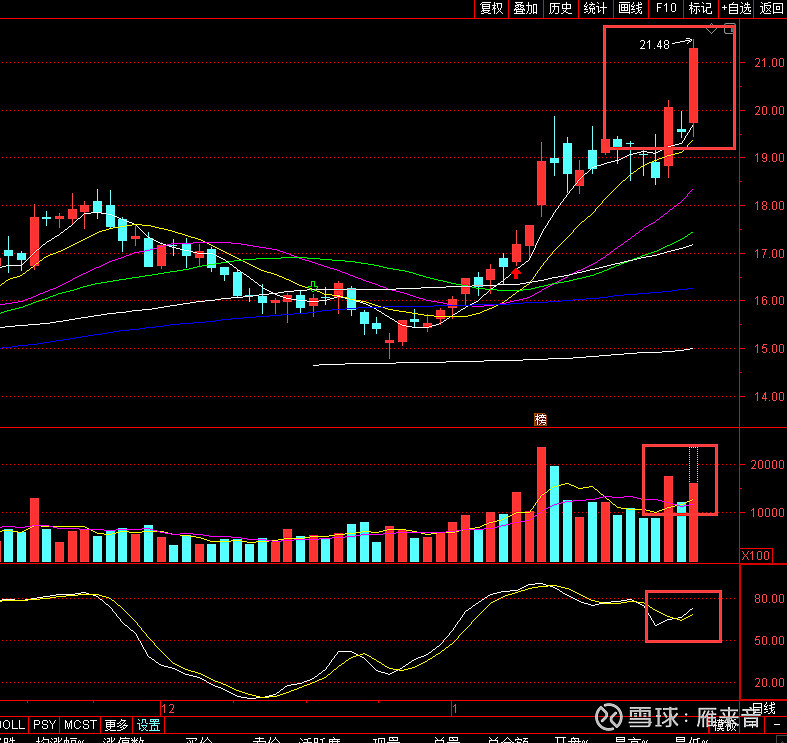Image resolution: width=787 pixels, height=743 pixels.
Task: Click the 20.00 indicator axis label
Action: tap(769, 682)
